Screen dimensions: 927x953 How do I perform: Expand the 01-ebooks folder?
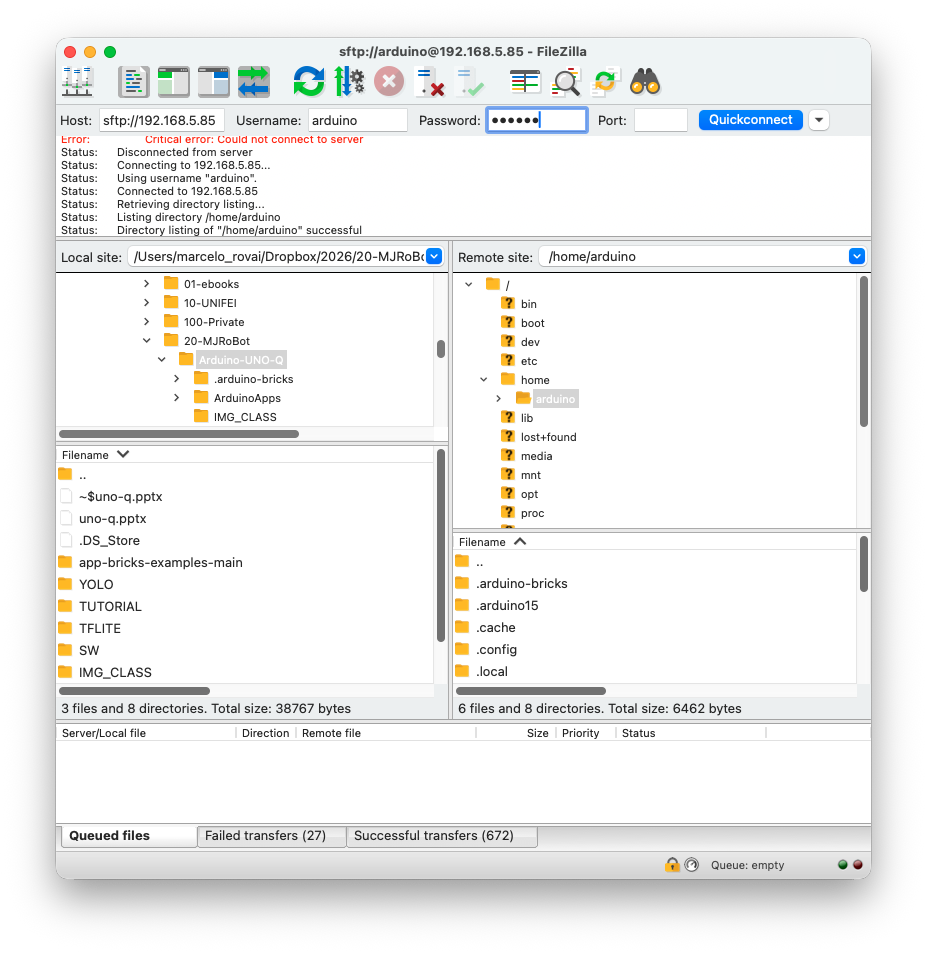146,284
